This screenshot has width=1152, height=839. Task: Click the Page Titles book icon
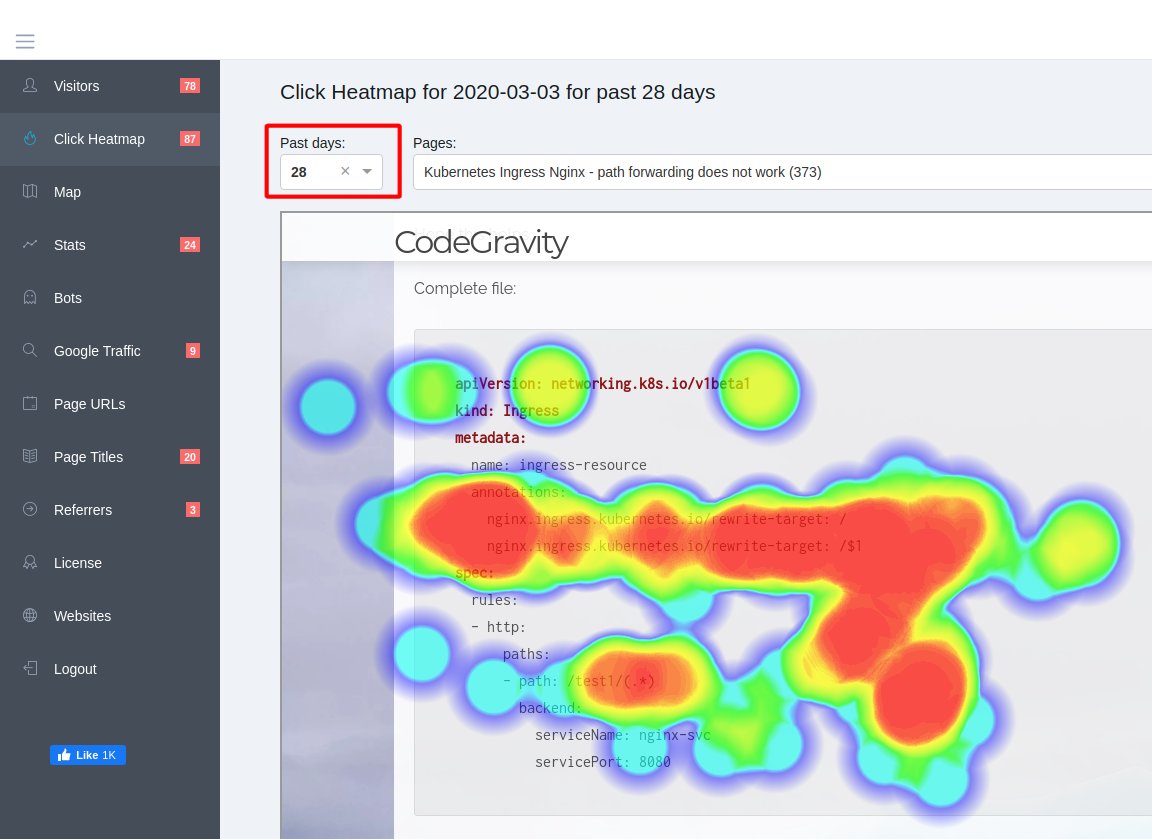coord(30,455)
